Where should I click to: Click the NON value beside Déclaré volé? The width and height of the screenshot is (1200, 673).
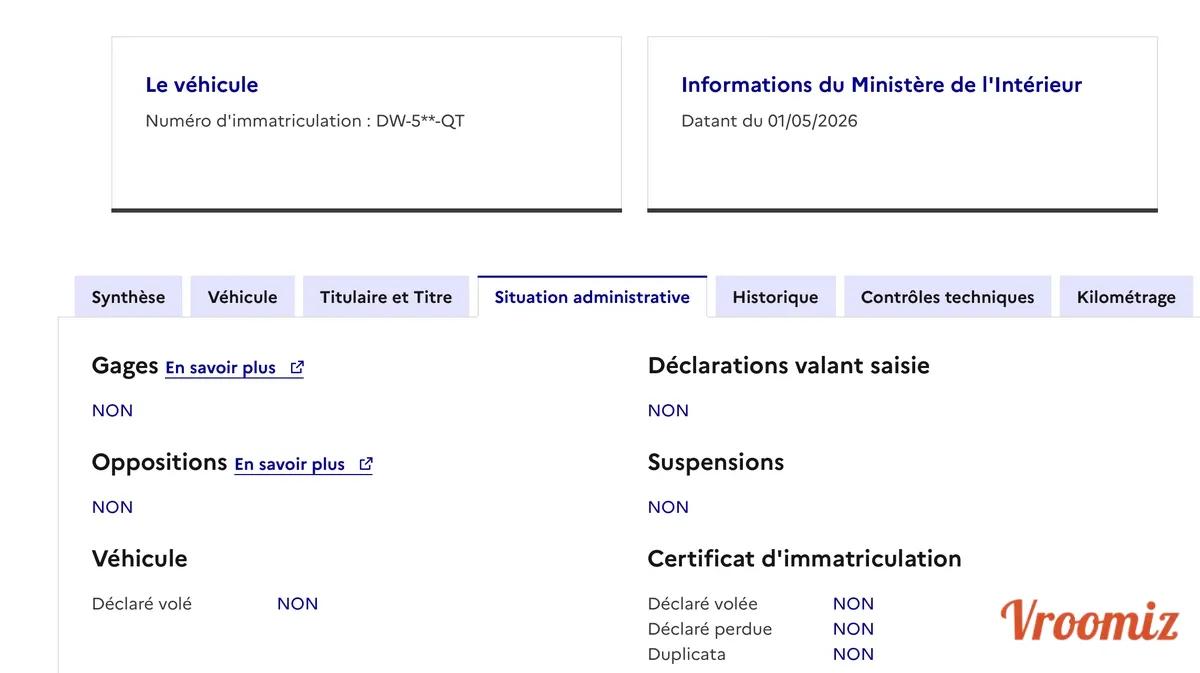click(298, 604)
